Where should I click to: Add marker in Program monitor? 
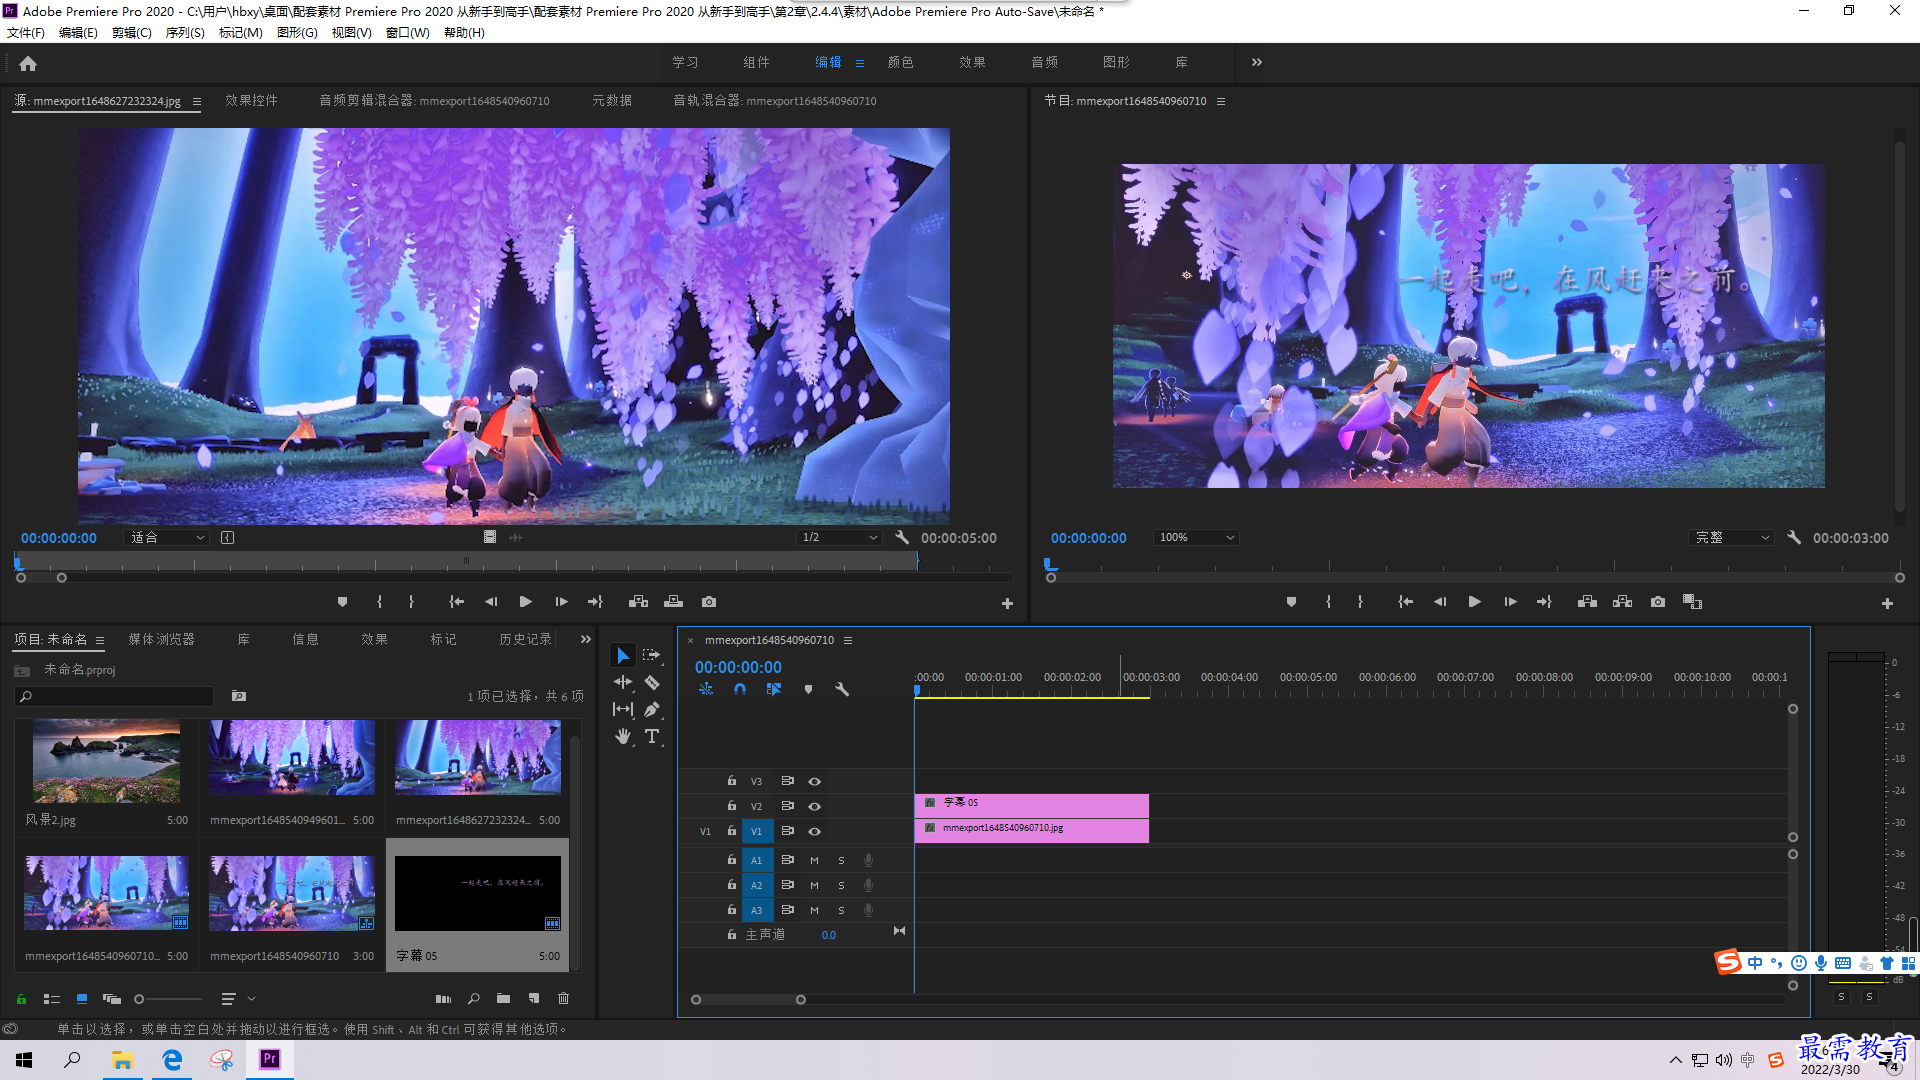(x=1291, y=602)
